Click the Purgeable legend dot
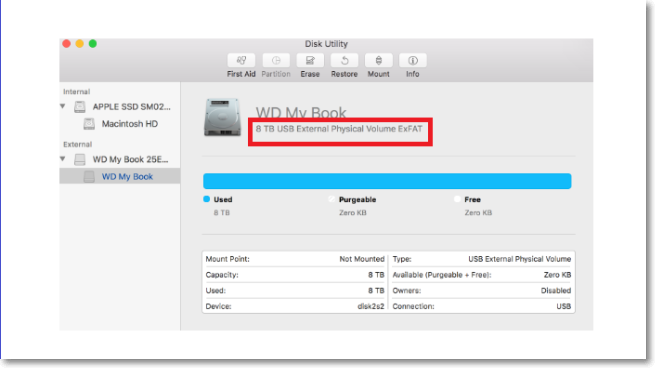Viewport: 655px width, 368px height. (x=332, y=199)
